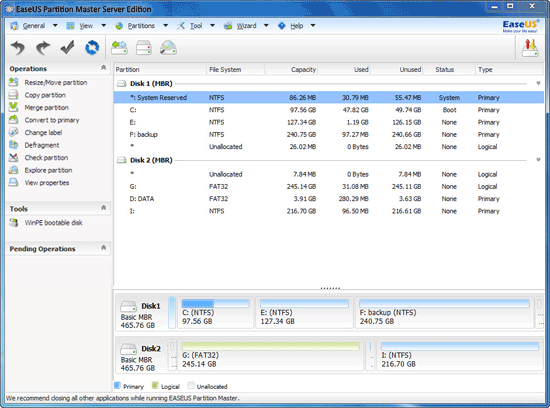This screenshot has height=408, width=550.
Task: Click the Undo arrow toolbar icon
Action: pyautogui.click(x=18, y=48)
